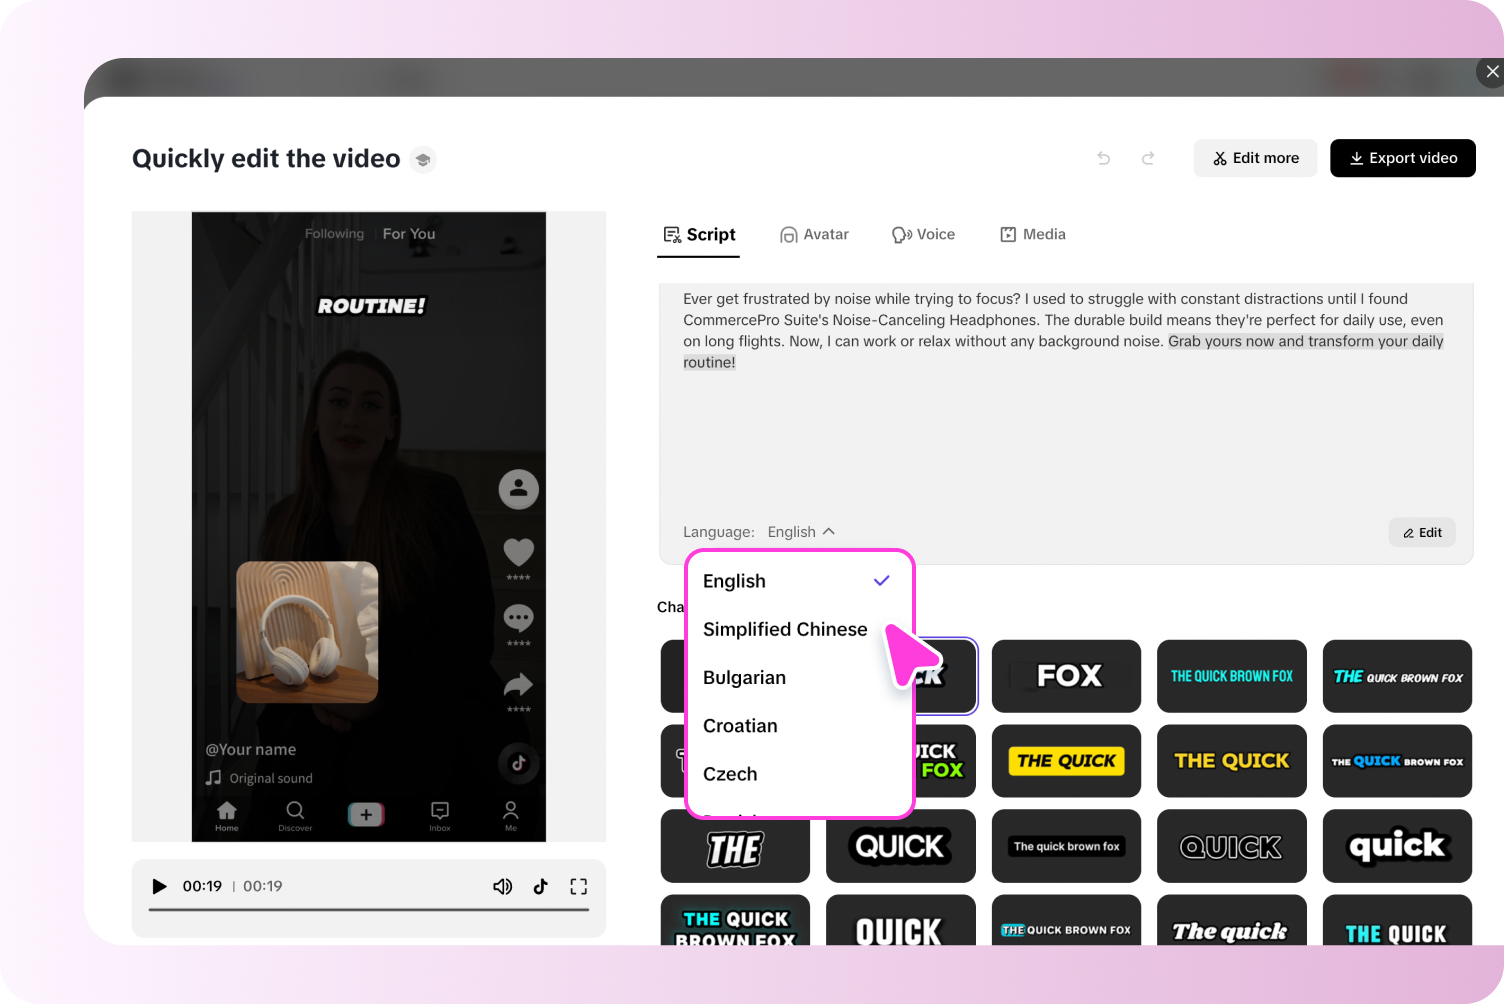This screenshot has width=1504, height=1004.
Task: Click the Edit more button
Action: click(1256, 158)
